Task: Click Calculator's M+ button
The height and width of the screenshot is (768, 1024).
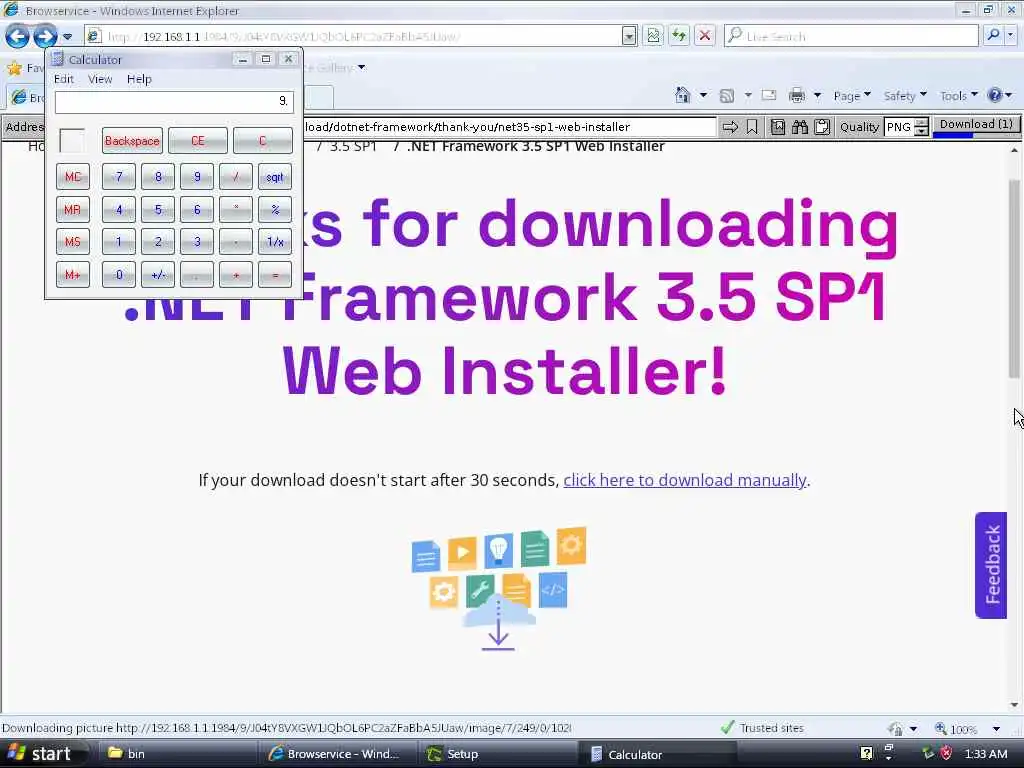Action: (72, 275)
